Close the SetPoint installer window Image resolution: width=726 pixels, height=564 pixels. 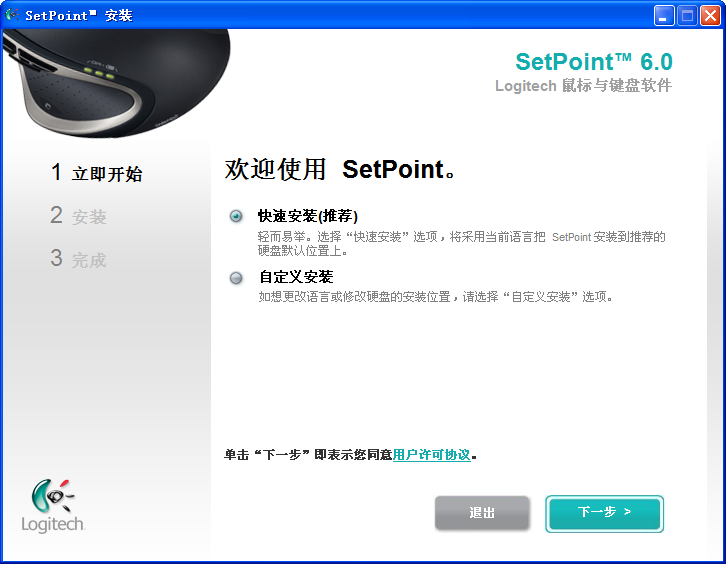tap(710, 15)
